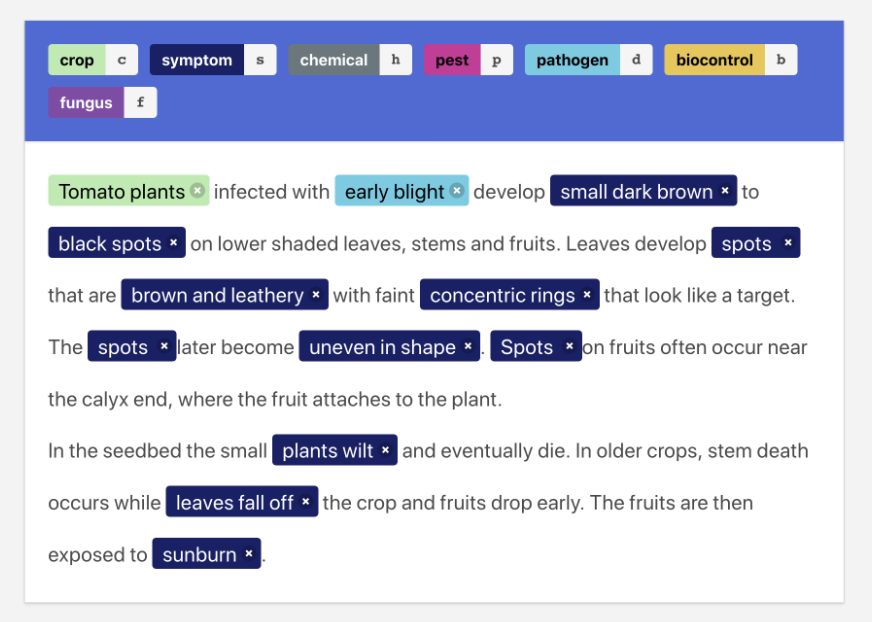Remove the 'brown and leathery' annotation
872x622 pixels.
(x=315, y=295)
